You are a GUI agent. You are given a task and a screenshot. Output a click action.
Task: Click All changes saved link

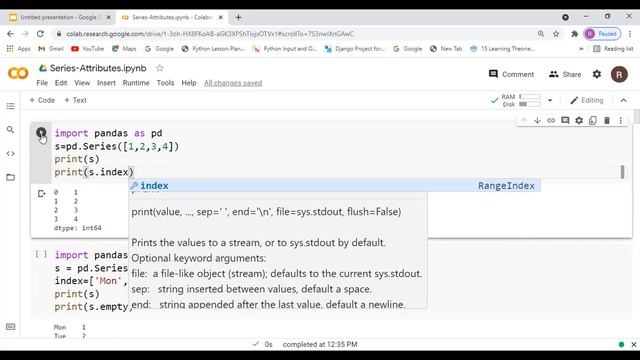coord(233,83)
